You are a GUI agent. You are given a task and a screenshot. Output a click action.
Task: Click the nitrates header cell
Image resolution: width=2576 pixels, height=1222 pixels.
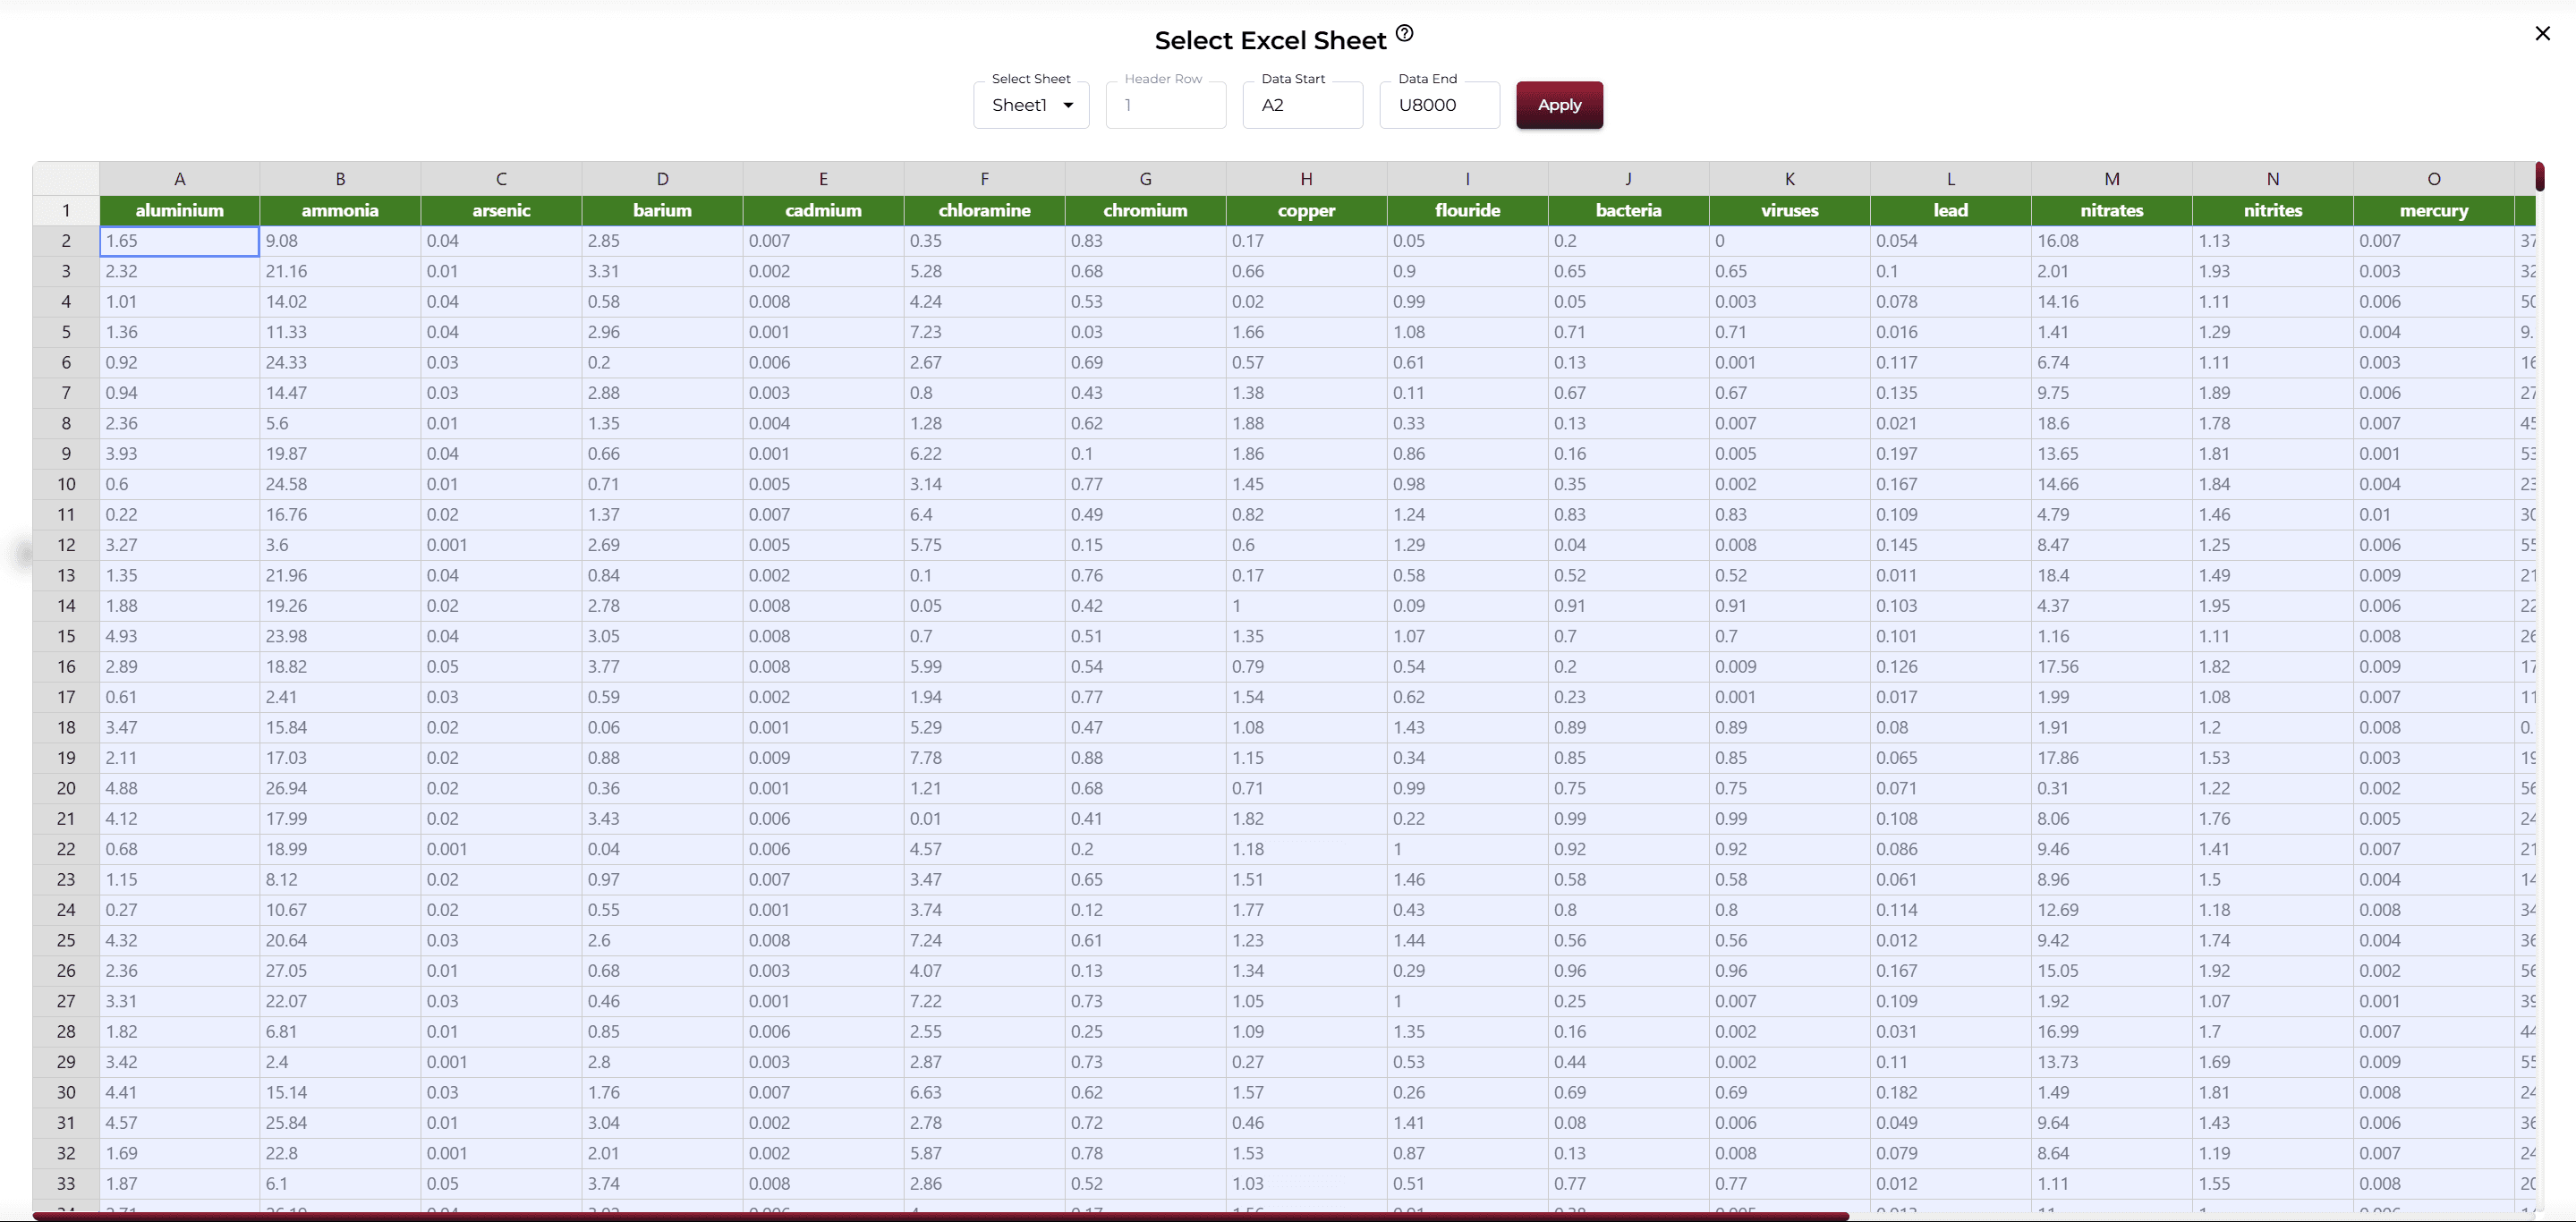pos(2112,211)
